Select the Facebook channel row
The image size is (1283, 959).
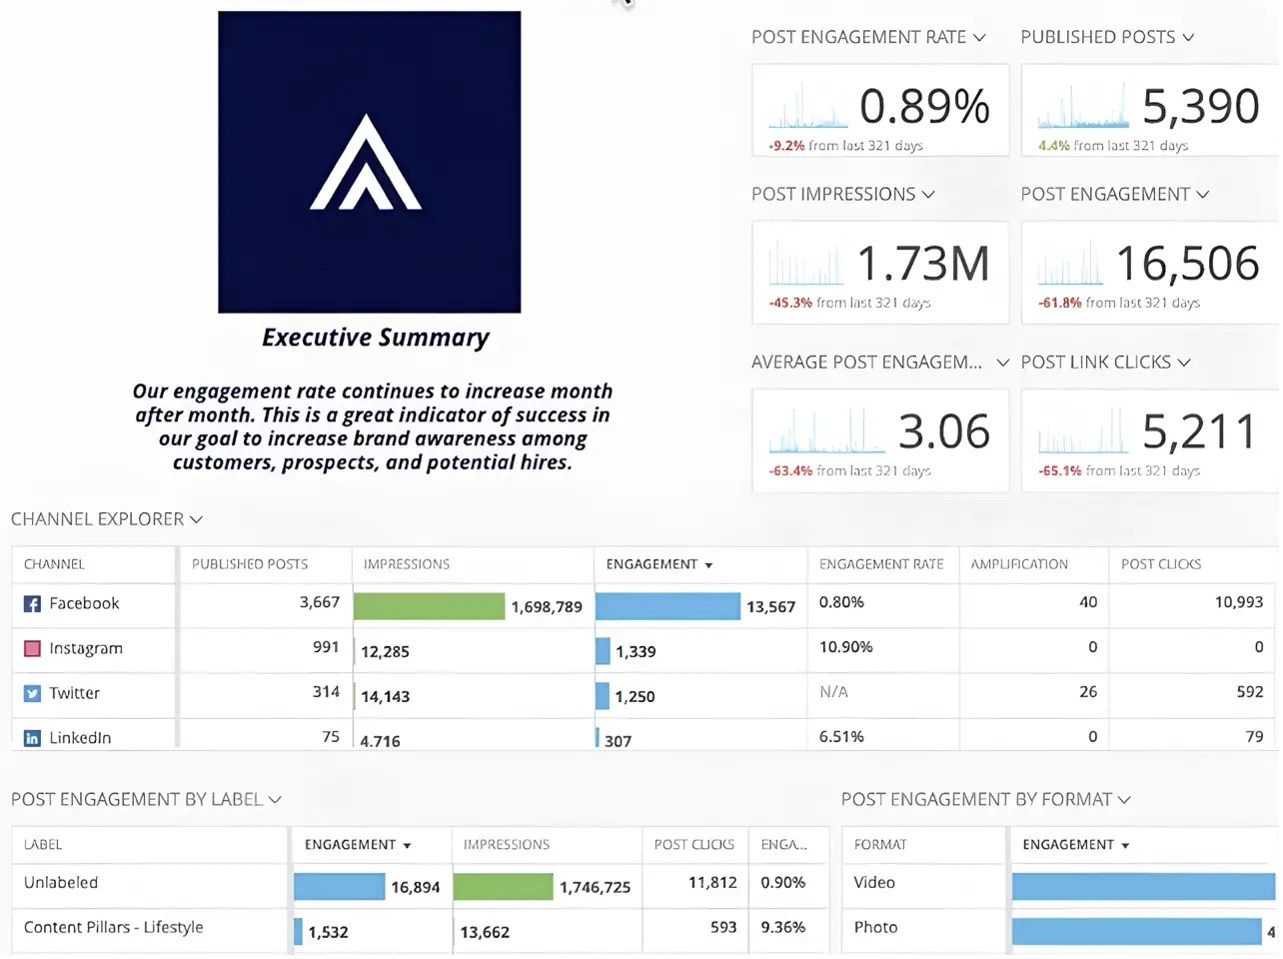pyautogui.click(x=644, y=606)
